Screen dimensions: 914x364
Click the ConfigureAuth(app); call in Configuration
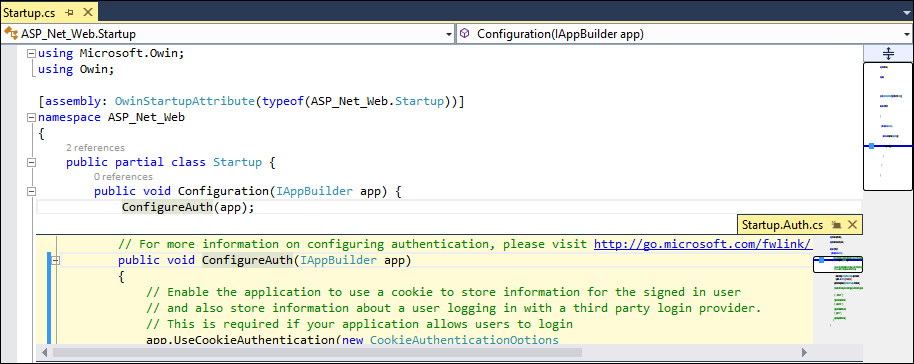pos(188,207)
